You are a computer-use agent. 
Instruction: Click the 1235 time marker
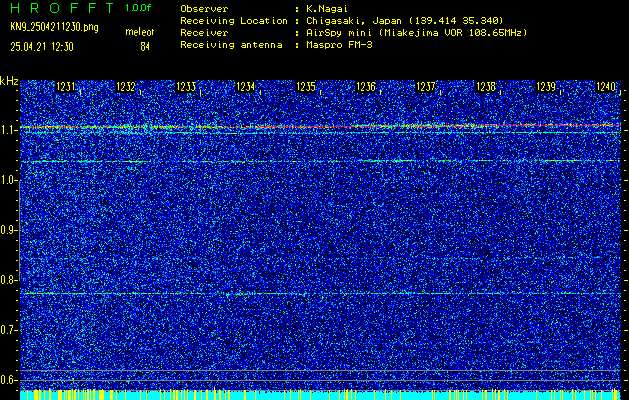306,87
